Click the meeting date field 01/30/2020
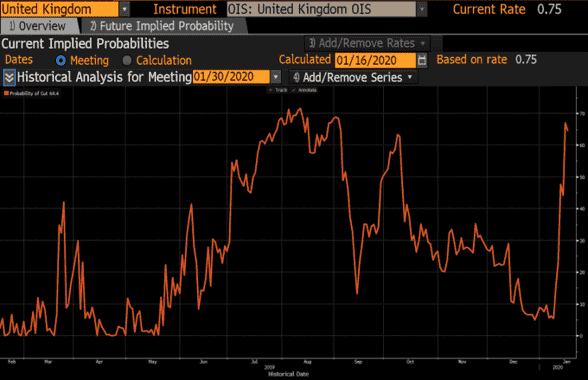 point(231,77)
